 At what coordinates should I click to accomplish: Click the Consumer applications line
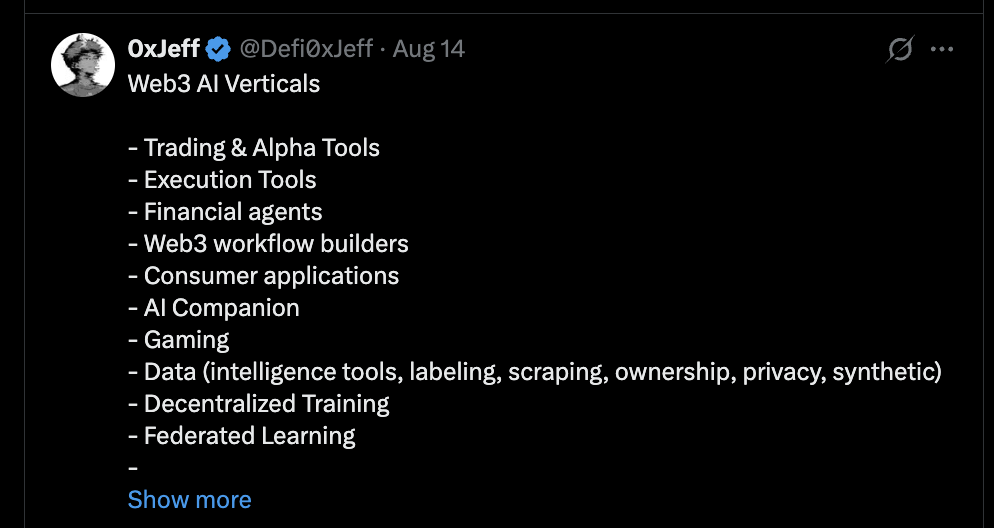tap(263, 276)
